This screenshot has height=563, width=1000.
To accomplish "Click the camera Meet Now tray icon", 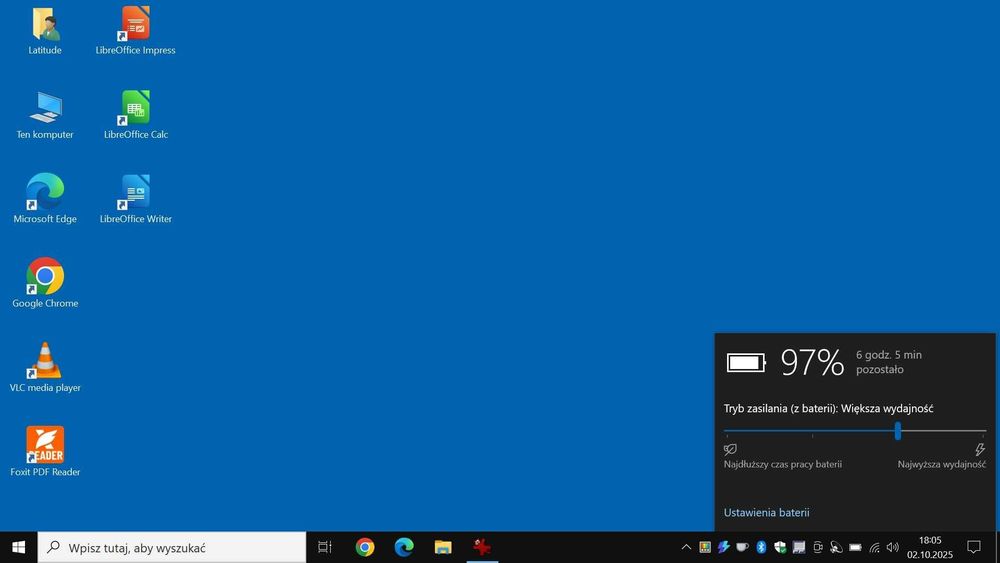I will pyautogui.click(x=818, y=547).
